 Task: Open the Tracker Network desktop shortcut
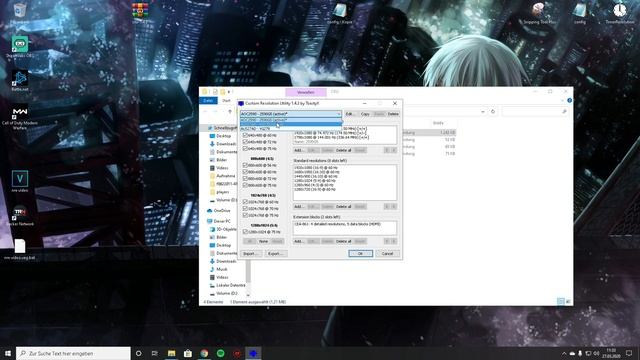pos(20,216)
